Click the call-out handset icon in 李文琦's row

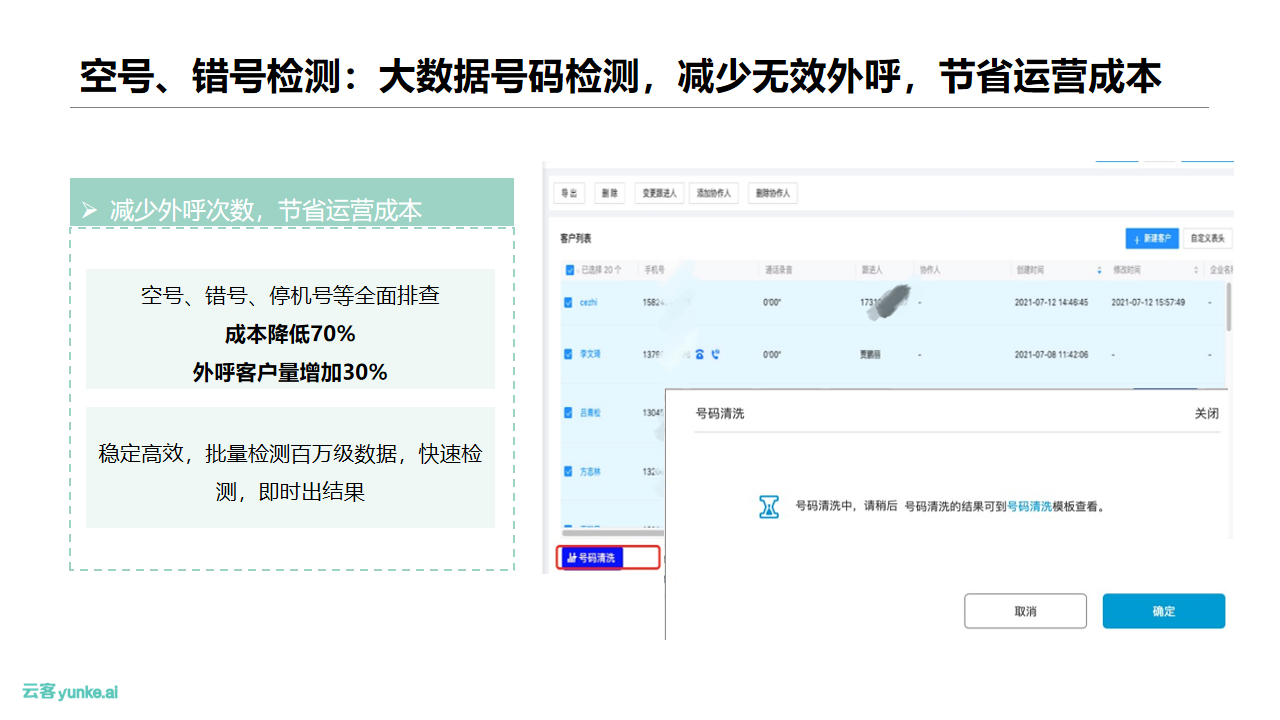click(715, 354)
